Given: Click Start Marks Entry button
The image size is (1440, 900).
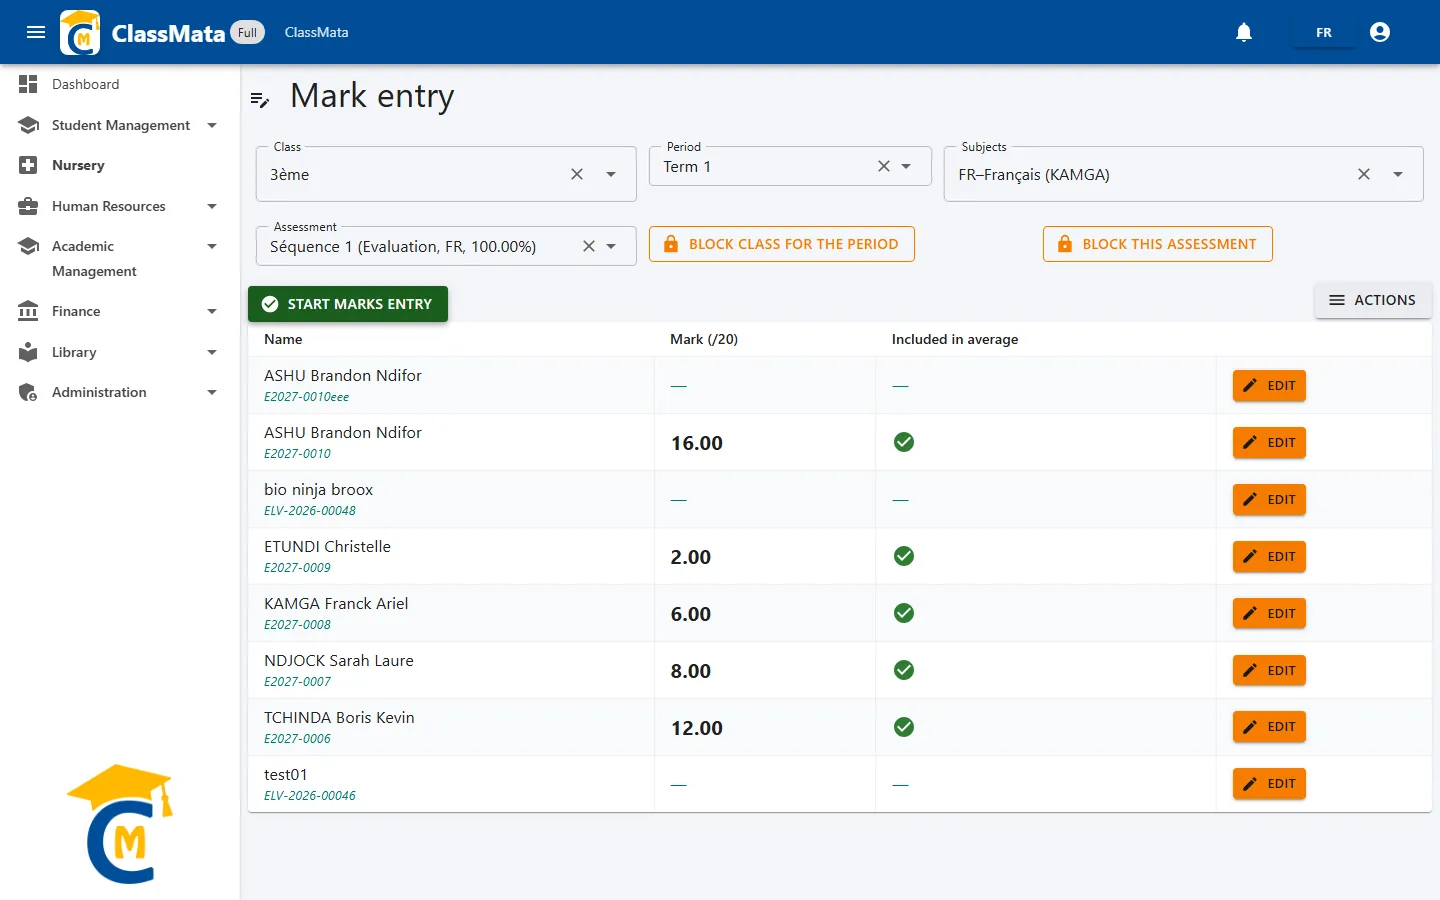Looking at the screenshot, I should click(x=348, y=304).
